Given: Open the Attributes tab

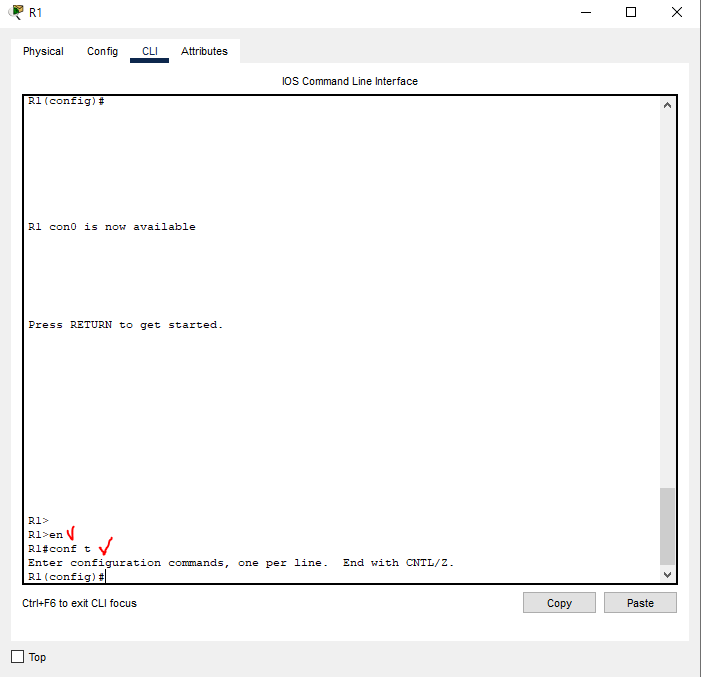Looking at the screenshot, I should (x=204, y=51).
